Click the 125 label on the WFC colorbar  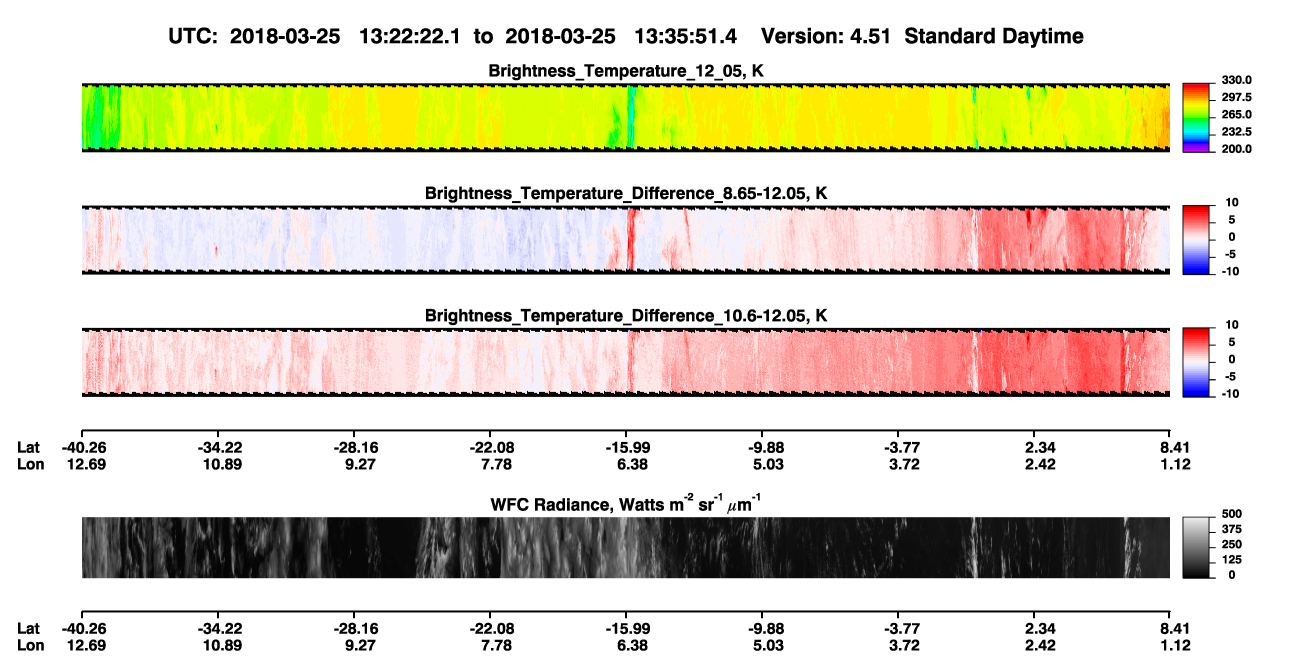point(1231,561)
